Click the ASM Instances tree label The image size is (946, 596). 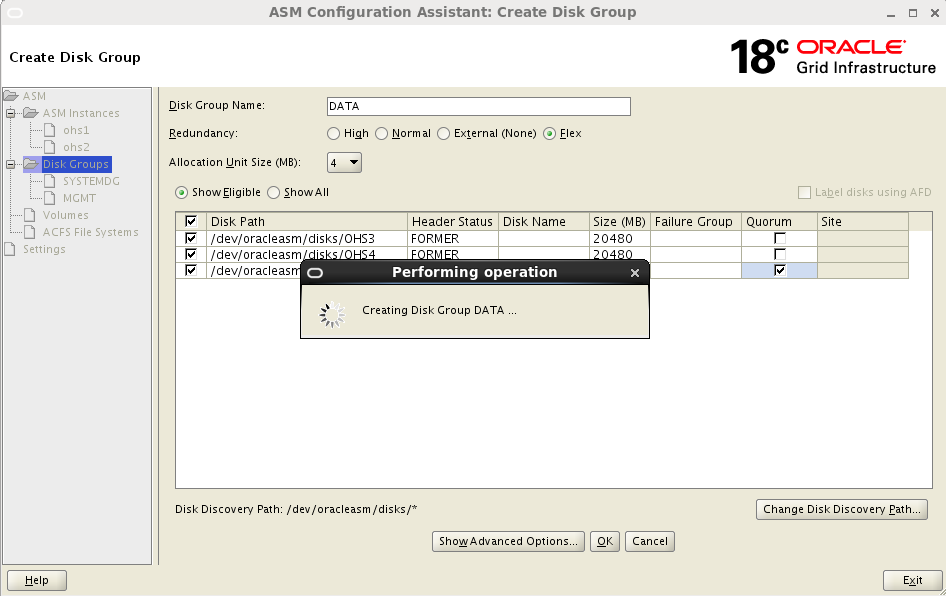pyautogui.click(x=81, y=113)
